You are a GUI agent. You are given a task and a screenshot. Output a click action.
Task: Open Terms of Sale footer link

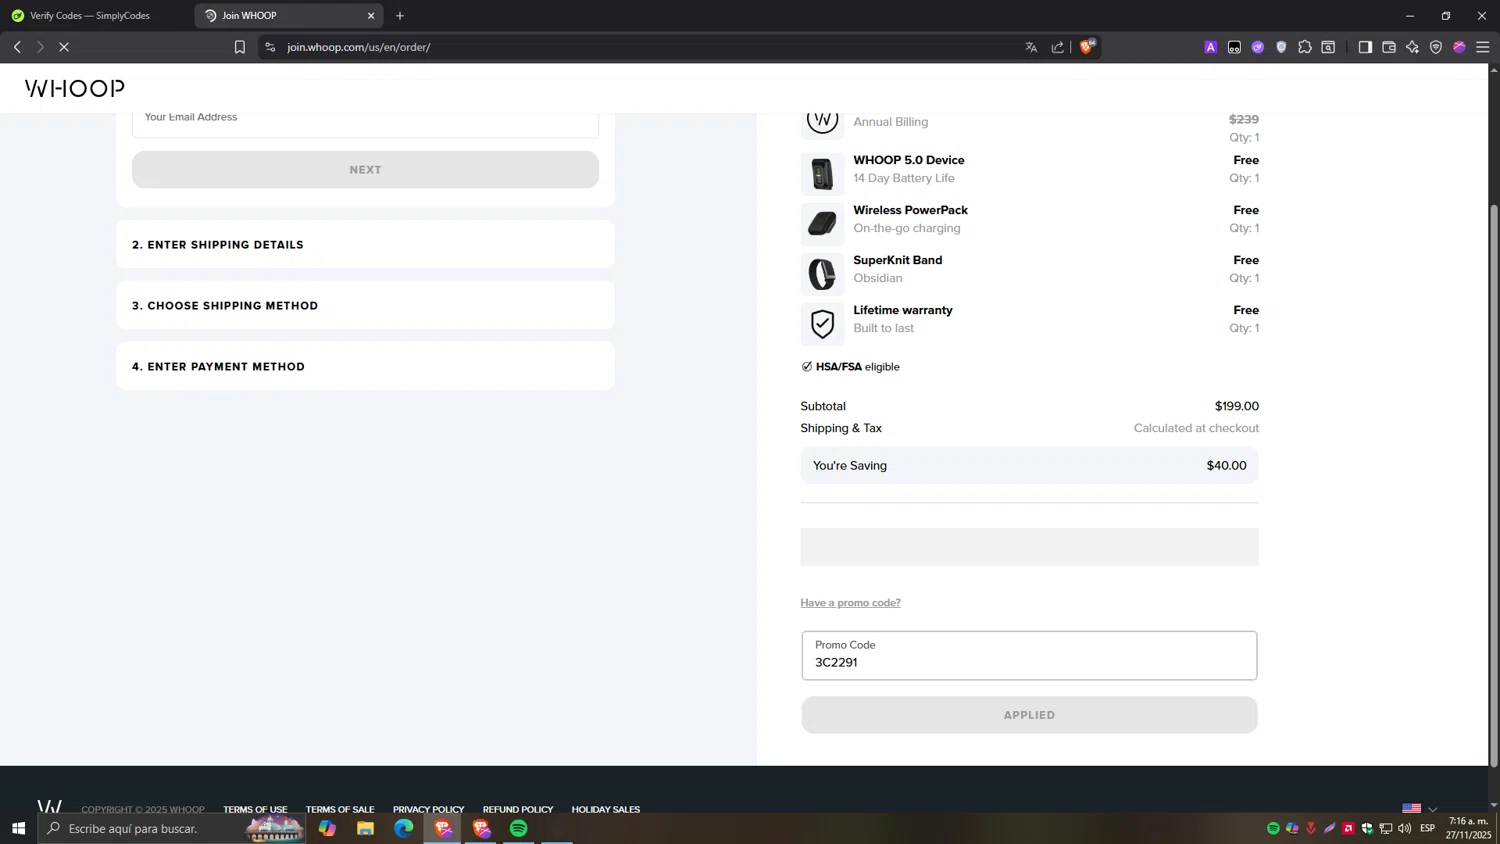click(x=340, y=809)
